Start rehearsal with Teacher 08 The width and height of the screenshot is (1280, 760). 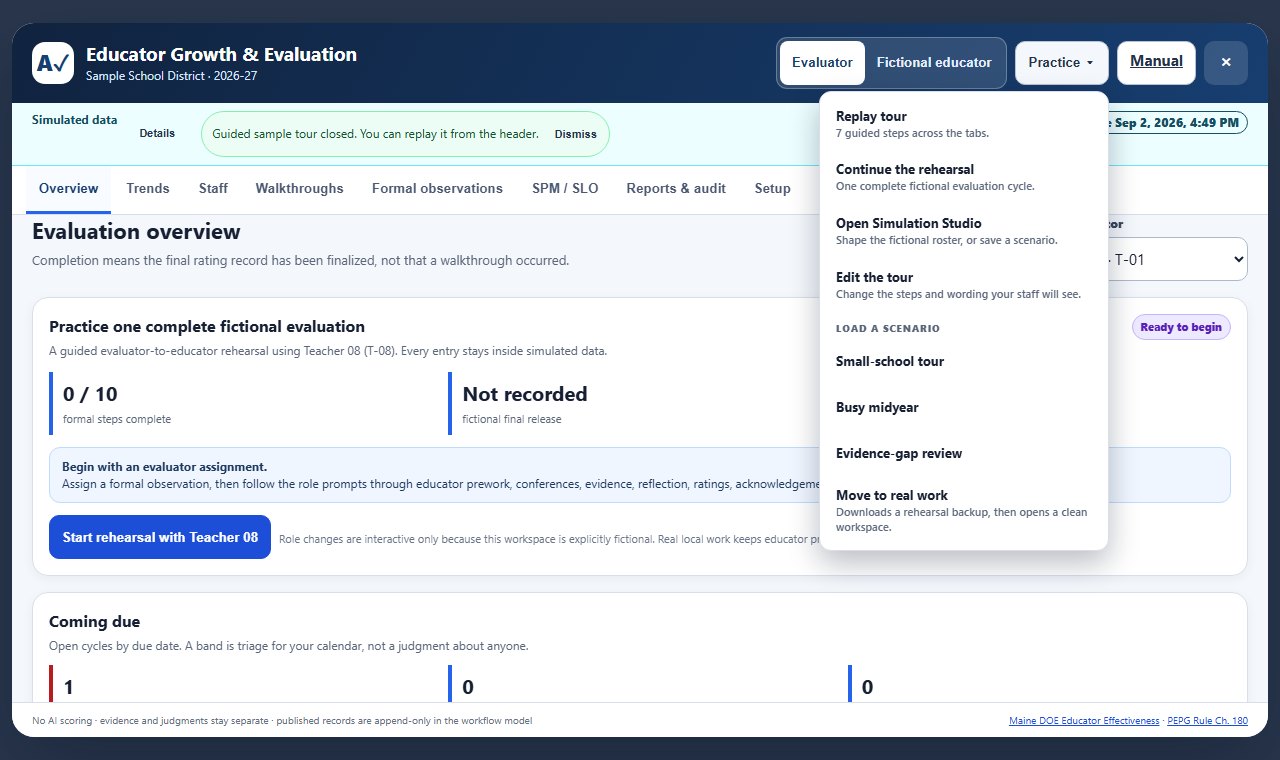tap(160, 537)
